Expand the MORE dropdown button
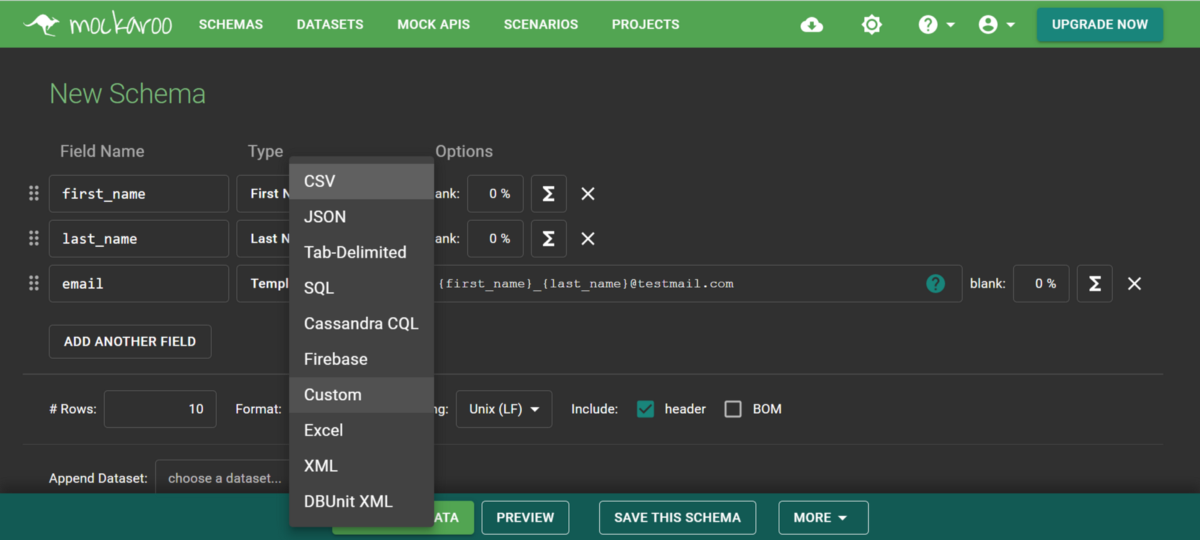This screenshot has height=540, width=1200. coord(822,517)
